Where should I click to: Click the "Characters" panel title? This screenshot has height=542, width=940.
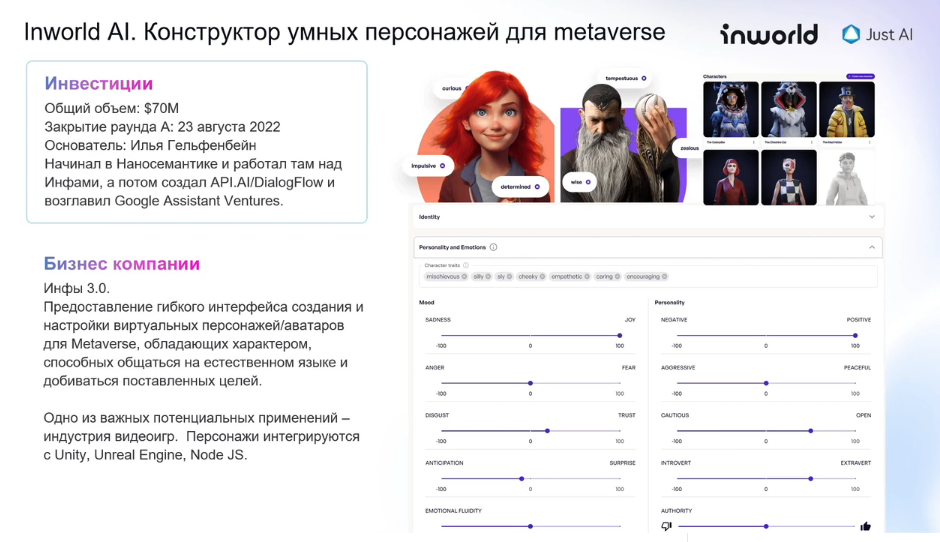coord(715,77)
